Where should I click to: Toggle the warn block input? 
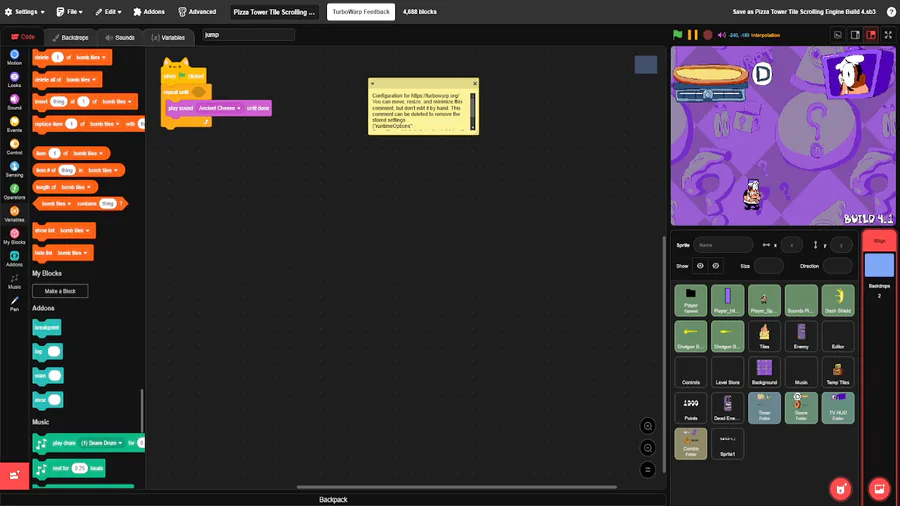pyautogui.click(x=55, y=375)
